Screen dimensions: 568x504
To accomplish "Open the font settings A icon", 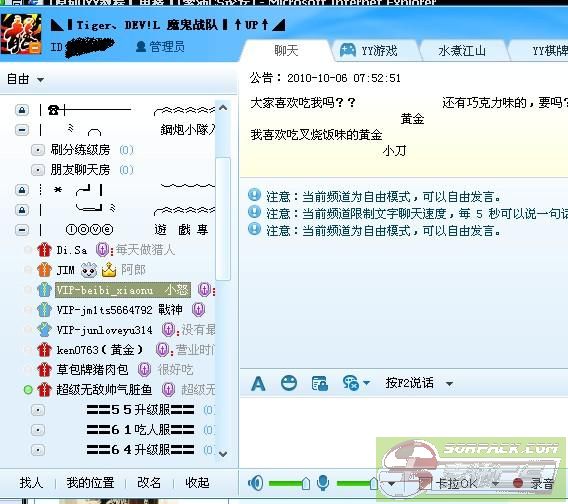I will coord(258,383).
